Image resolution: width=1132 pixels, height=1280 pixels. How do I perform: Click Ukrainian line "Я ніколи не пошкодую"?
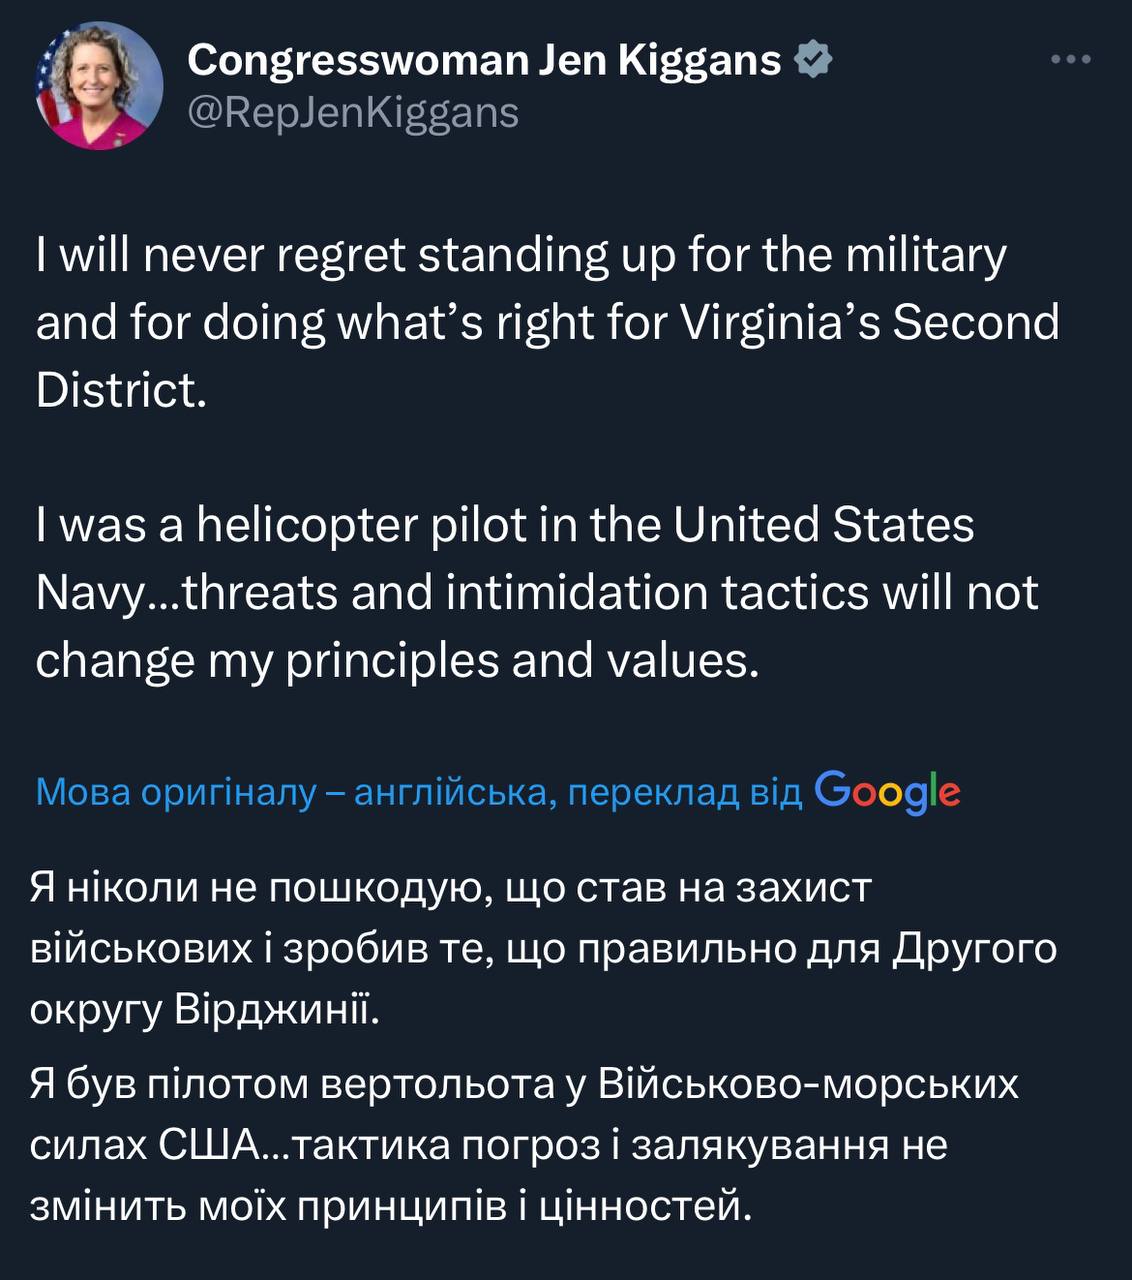451,887
